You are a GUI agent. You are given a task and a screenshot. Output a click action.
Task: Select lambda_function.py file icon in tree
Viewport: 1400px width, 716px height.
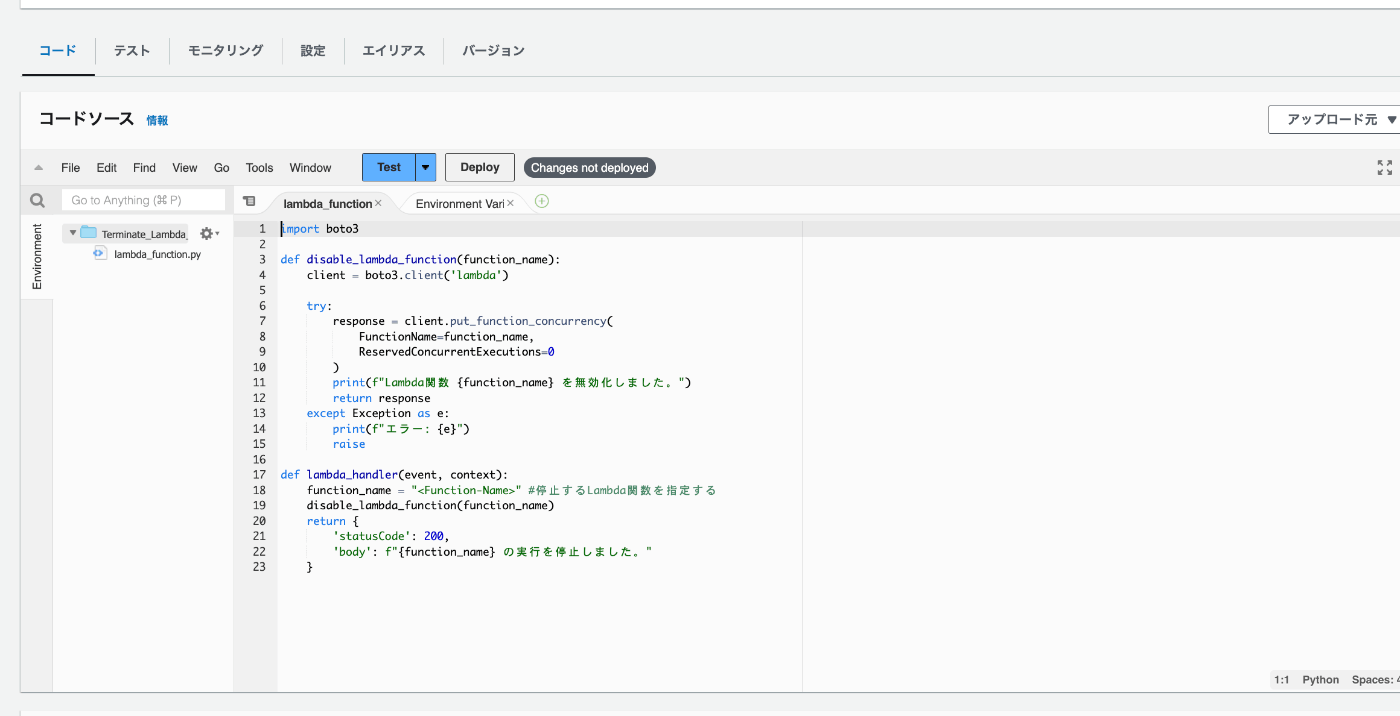click(99, 254)
